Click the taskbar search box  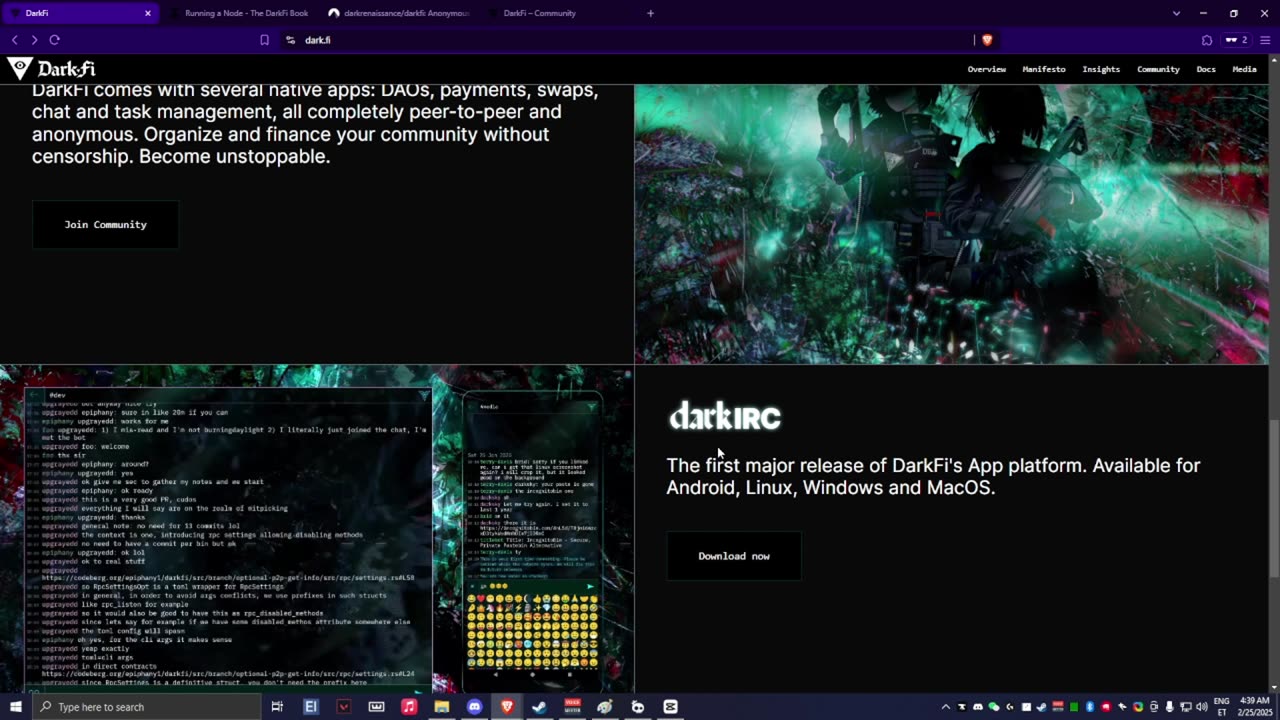146,707
